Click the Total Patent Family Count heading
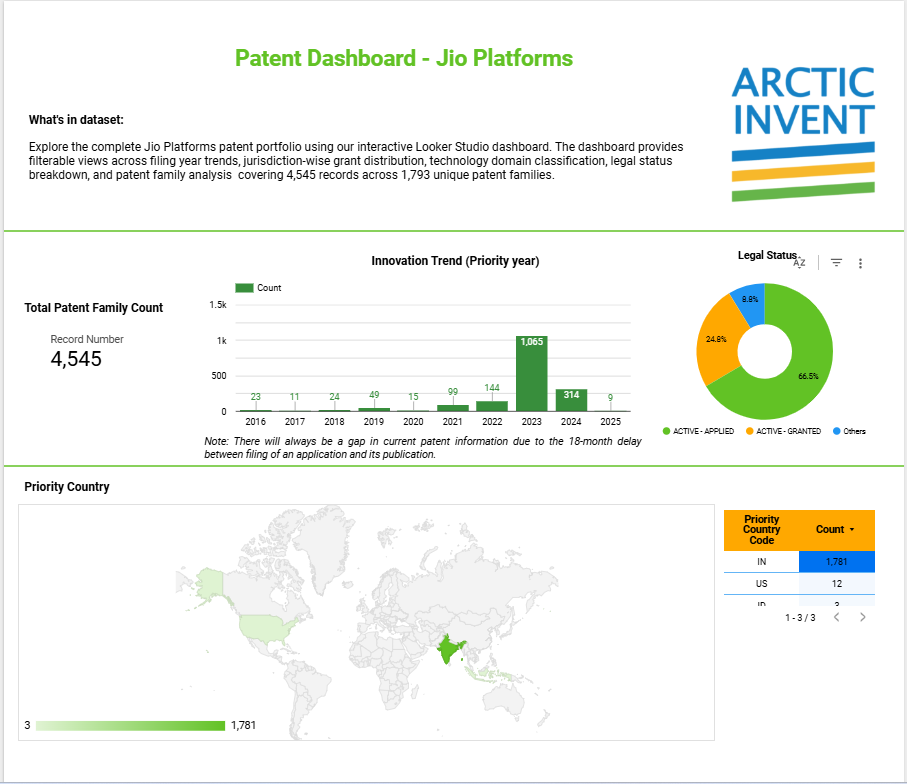907x784 pixels. (94, 308)
